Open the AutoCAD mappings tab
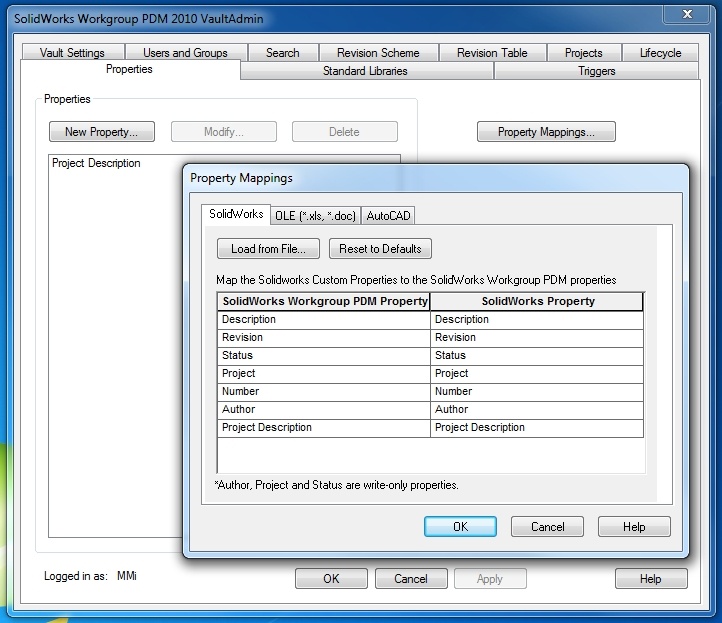The image size is (722, 623). coord(388,215)
